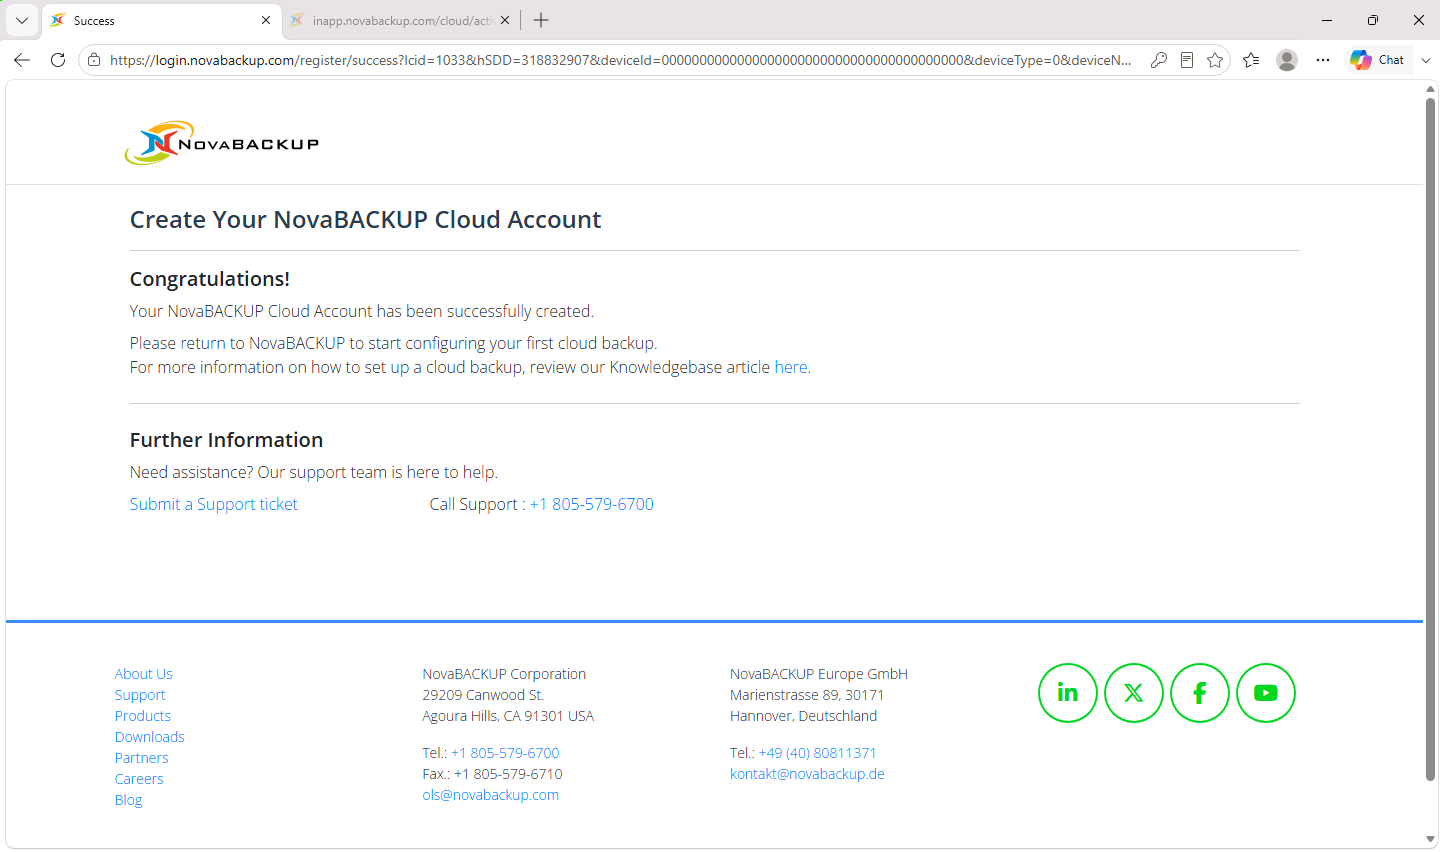This screenshot has width=1440, height=852.
Task: Click the NovaBACKUP logo
Action: tap(222, 143)
